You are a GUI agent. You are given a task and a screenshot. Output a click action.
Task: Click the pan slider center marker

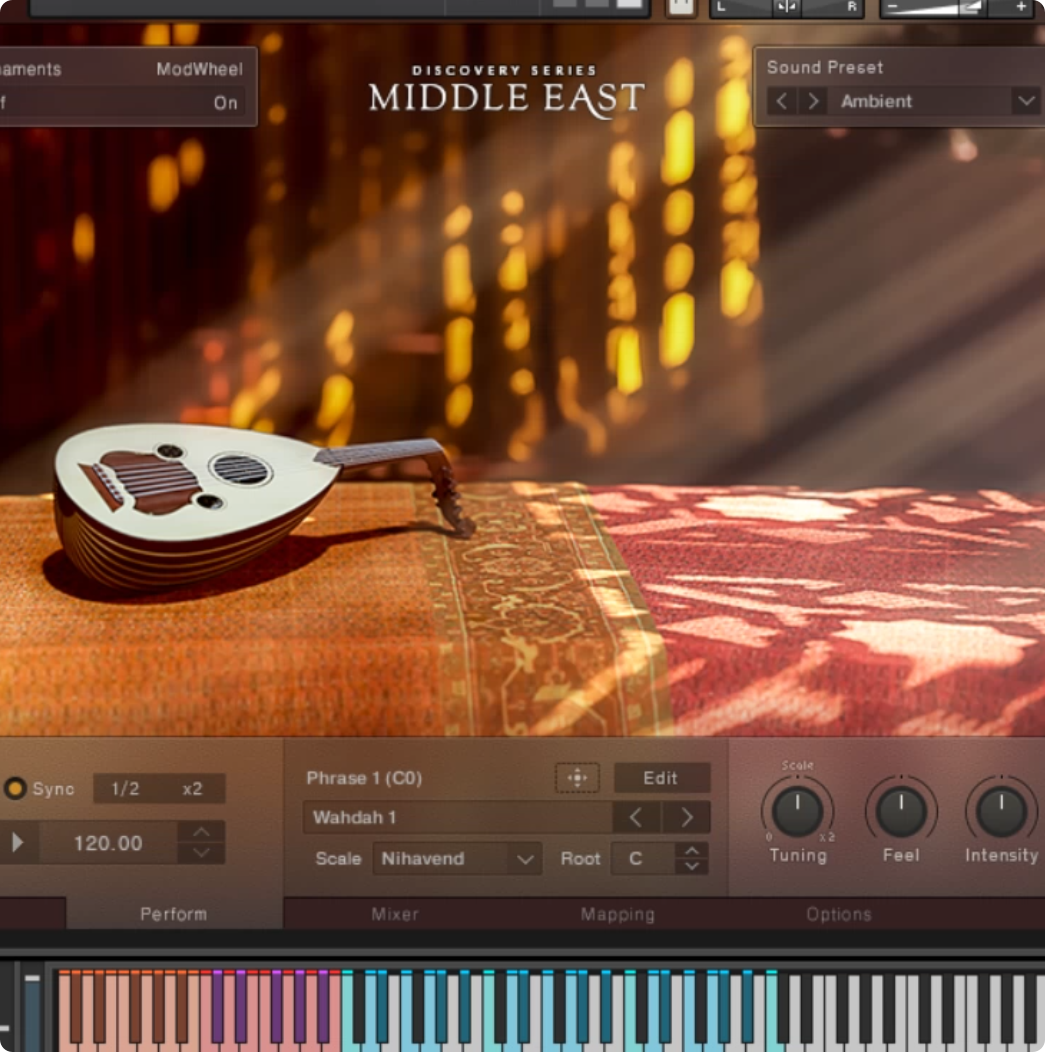786,7
